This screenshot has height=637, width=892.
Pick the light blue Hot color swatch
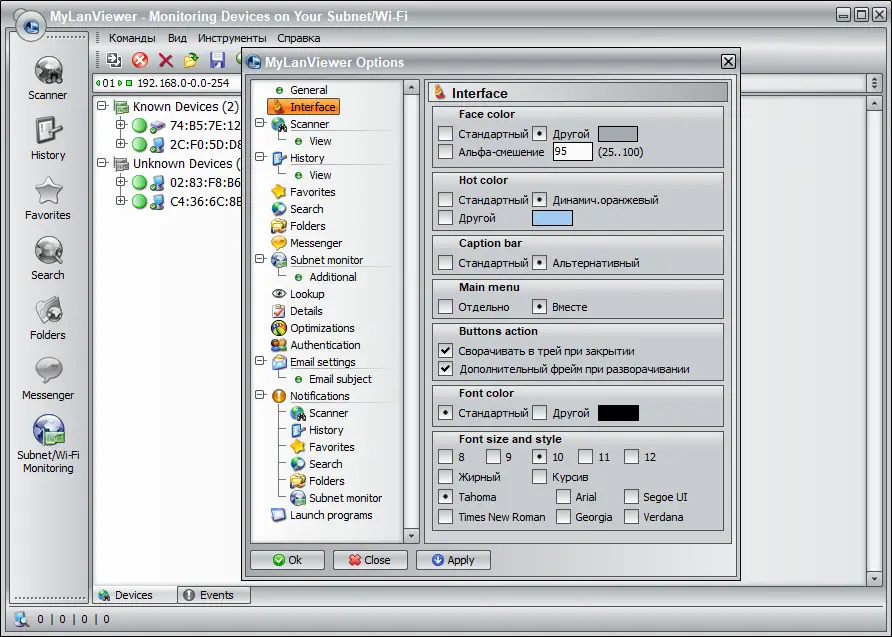[552, 218]
